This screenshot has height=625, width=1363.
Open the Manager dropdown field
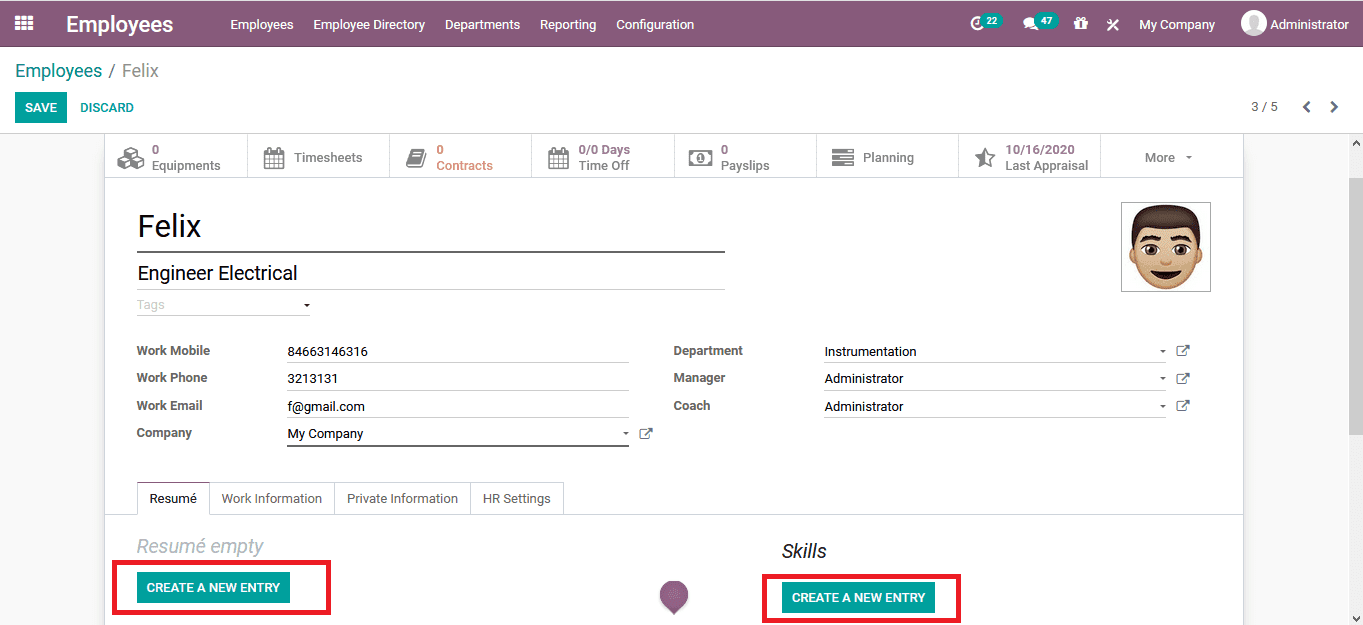click(x=995, y=379)
